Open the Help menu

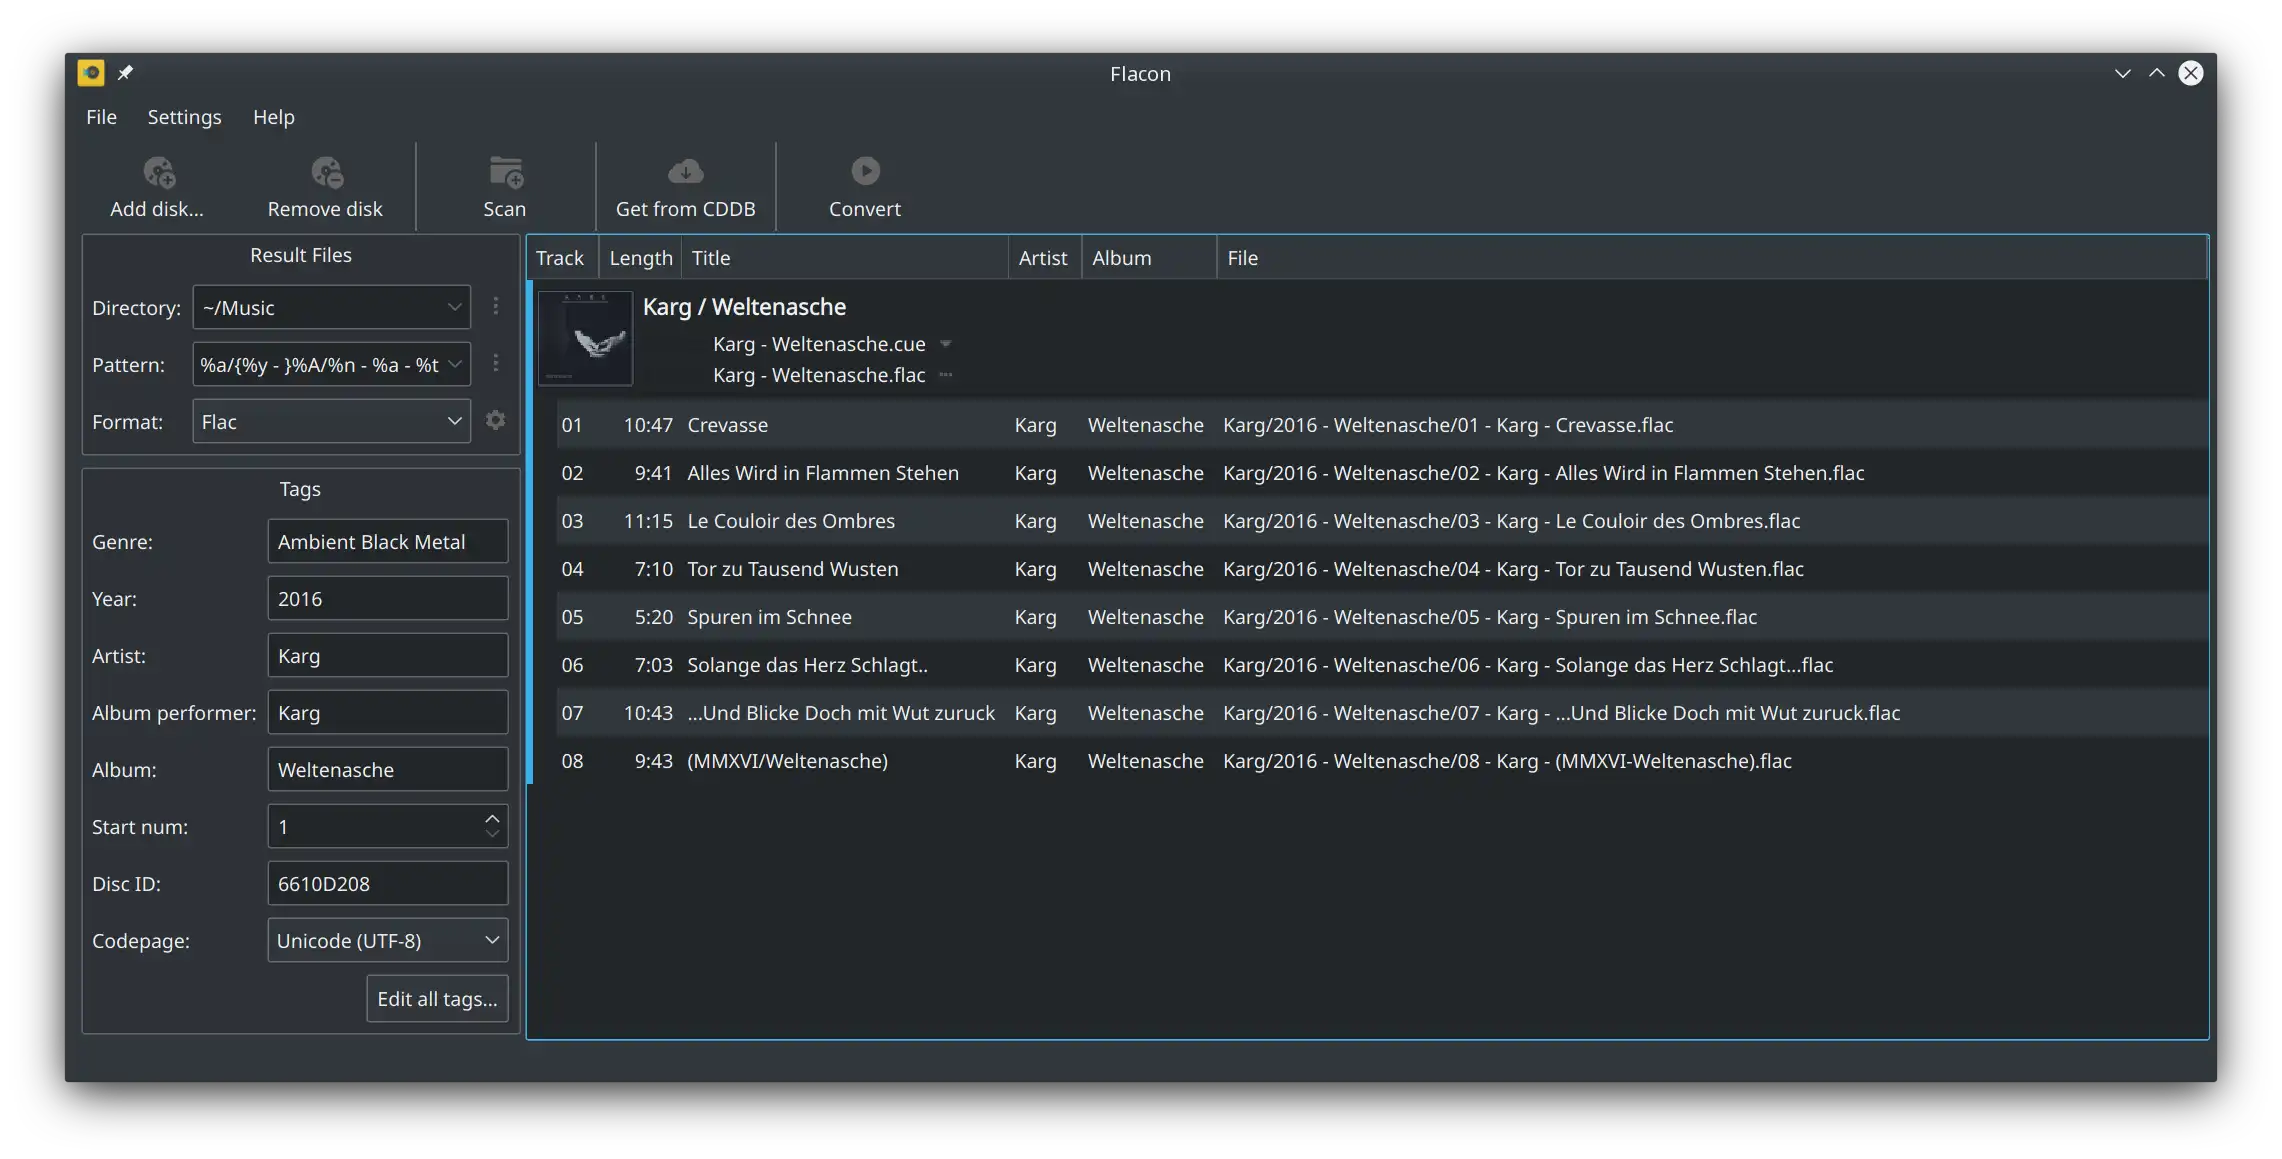(x=273, y=117)
